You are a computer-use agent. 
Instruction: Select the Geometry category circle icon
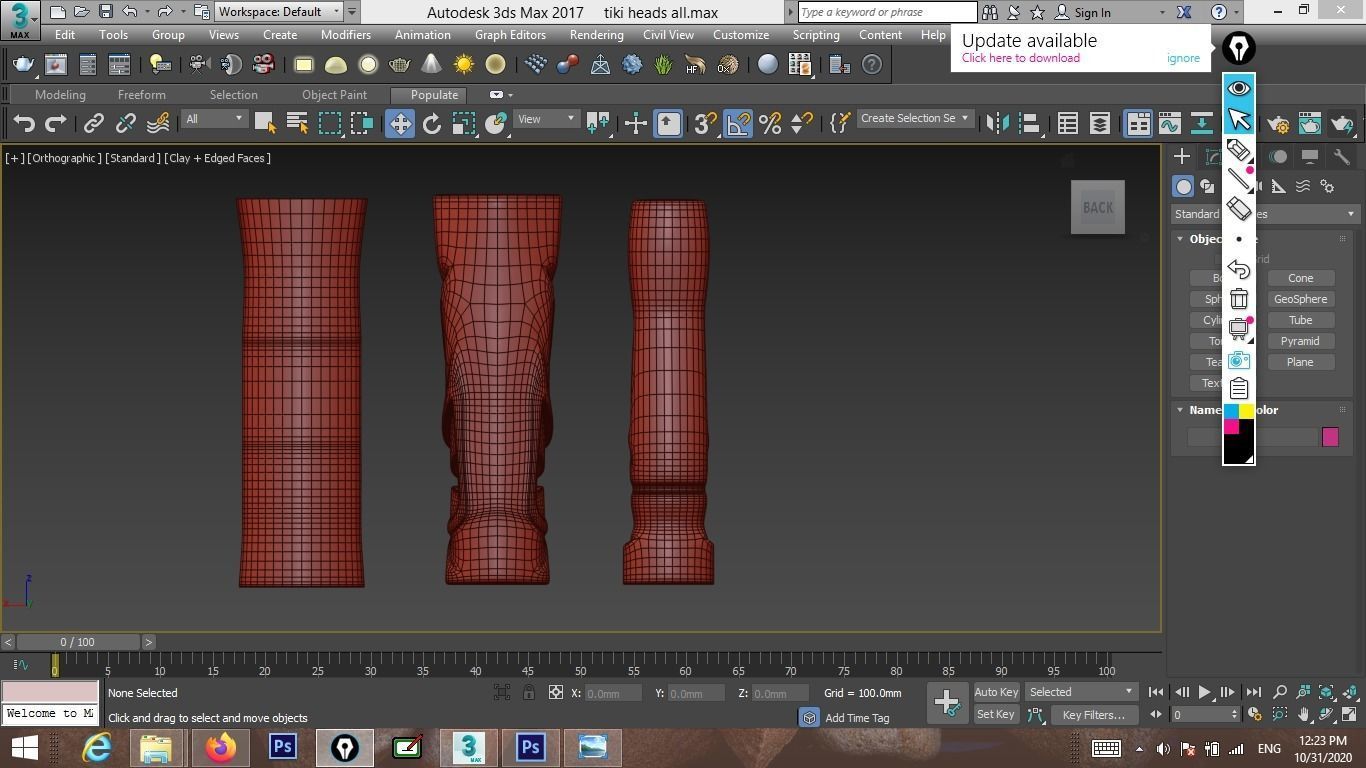pyautogui.click(x=1183, y=187)
